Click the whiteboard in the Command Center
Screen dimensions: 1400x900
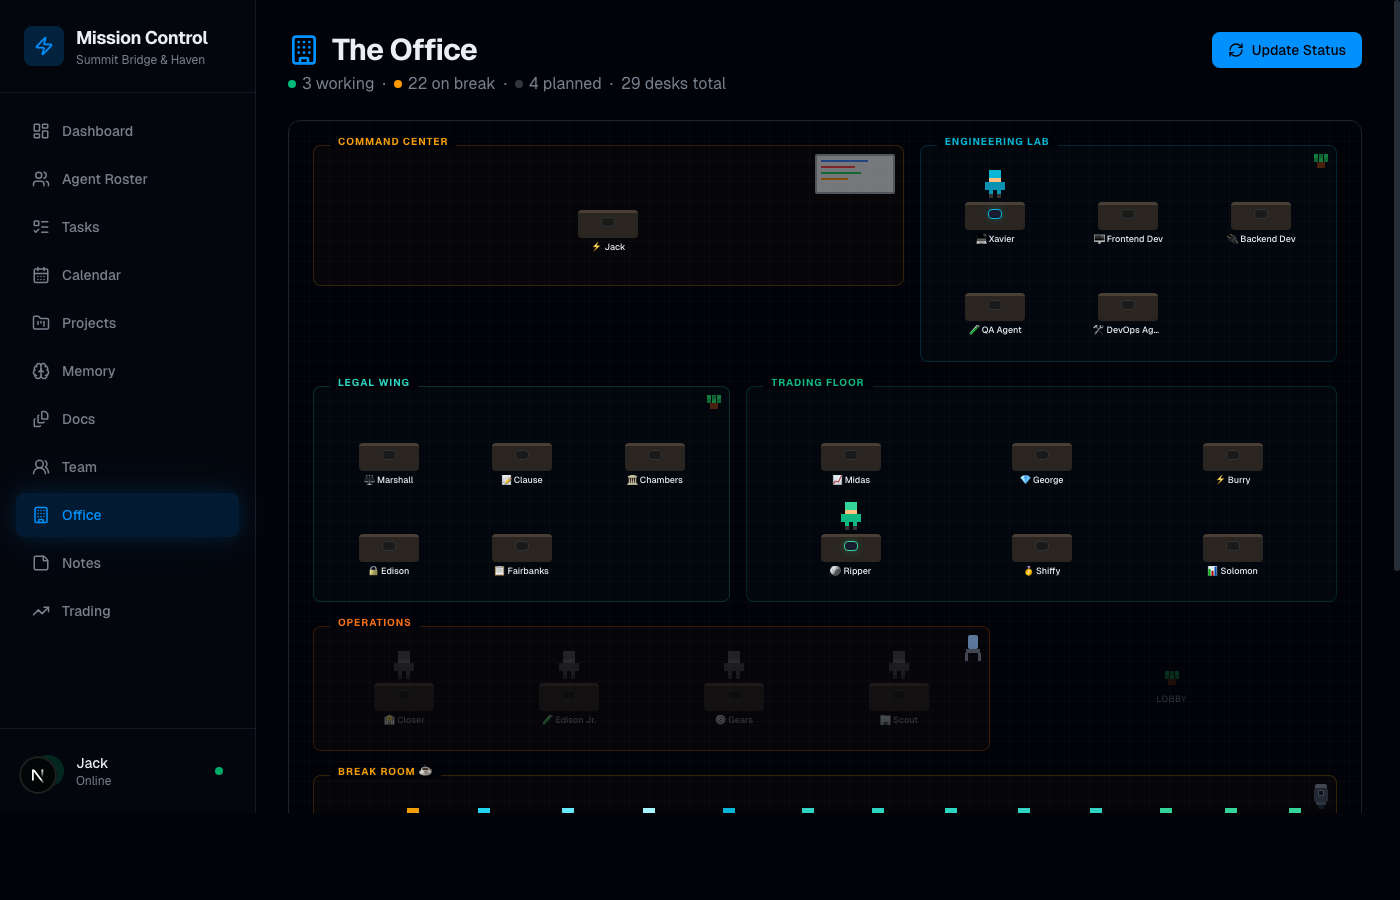tap(855, 173)
